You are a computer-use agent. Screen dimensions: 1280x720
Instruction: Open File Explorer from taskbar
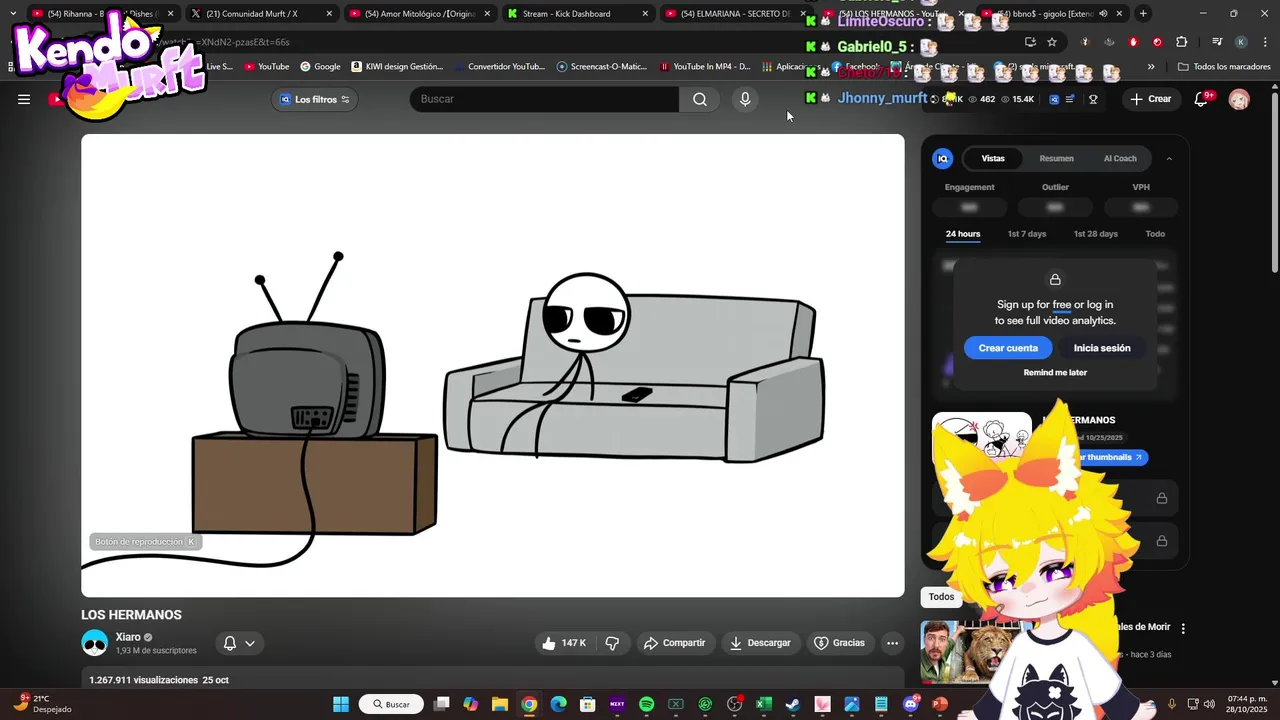coord(500,704)
